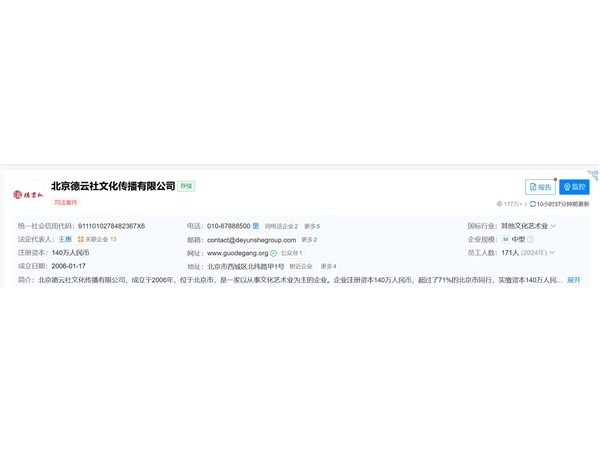The height and width of the screenshot is (450, 600).
Task: Open the 报告 report button
Action: [540, 187]
